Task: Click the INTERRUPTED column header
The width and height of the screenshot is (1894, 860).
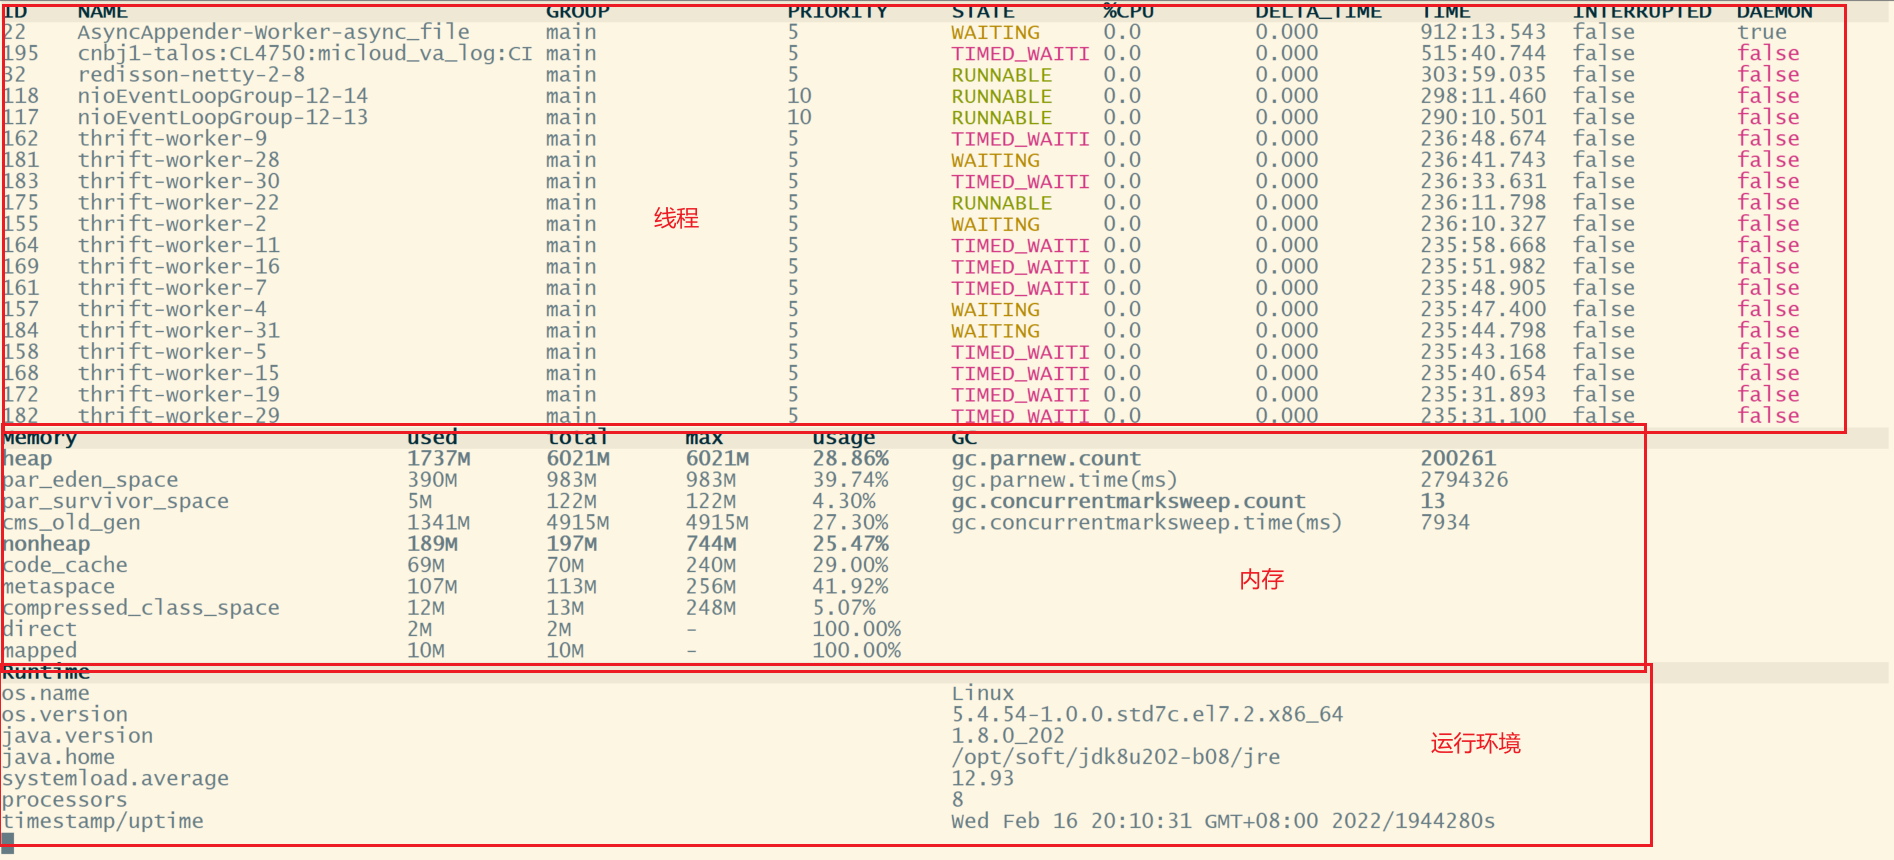Action: click(1642, 12)
